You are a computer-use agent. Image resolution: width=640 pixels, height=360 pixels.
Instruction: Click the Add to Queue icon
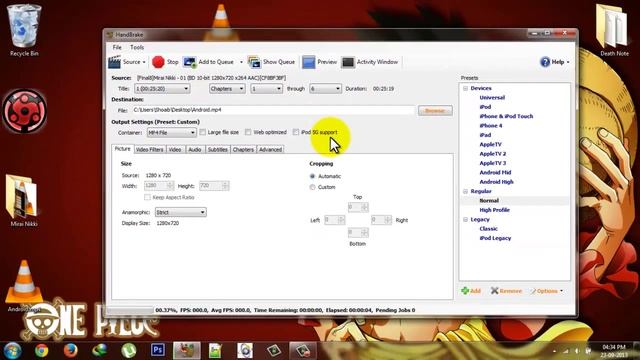190,62
